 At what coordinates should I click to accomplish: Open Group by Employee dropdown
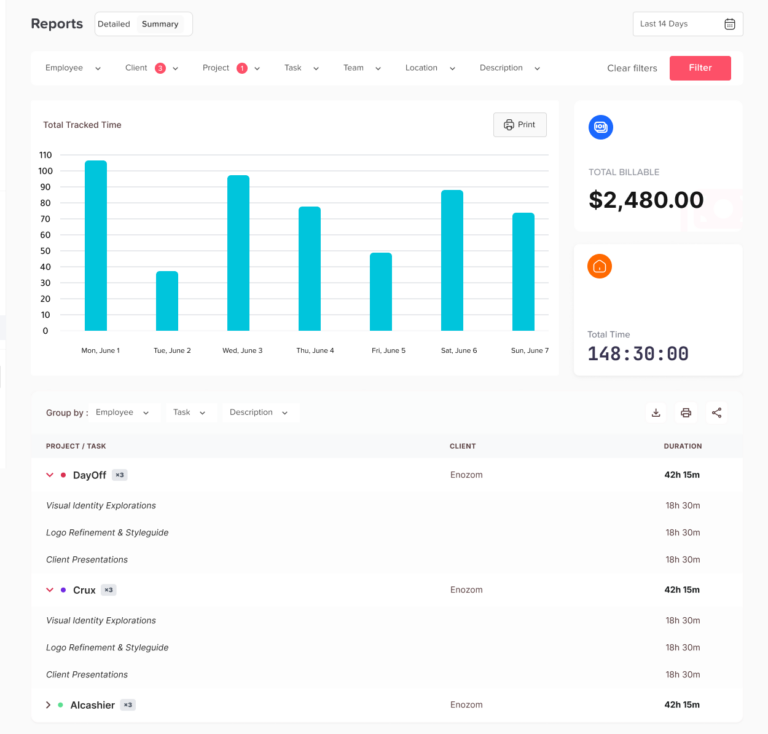pyautogui.click(x=122, y=412)
